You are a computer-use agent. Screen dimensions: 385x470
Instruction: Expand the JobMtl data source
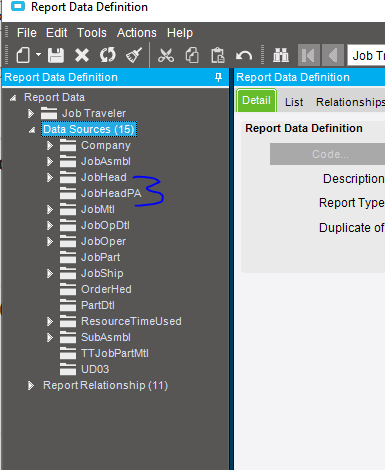point(50,209)
